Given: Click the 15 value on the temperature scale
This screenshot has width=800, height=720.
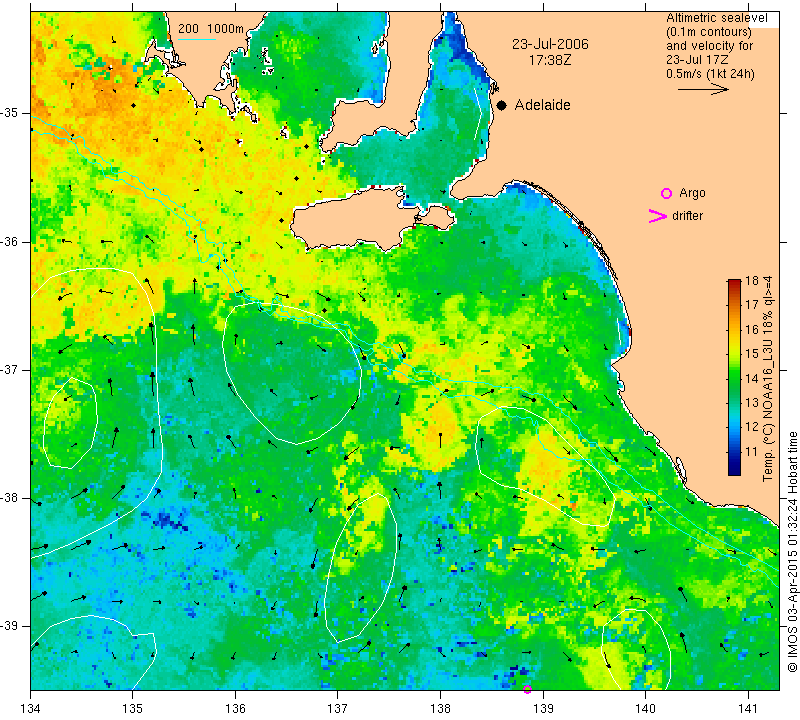Looking at the screenshot, I should pos(752,354).
